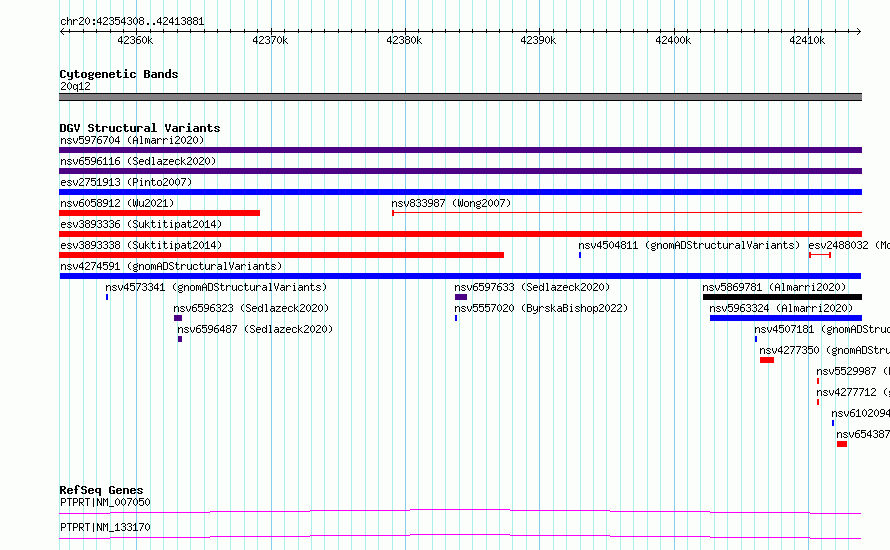The image size is (890, 550).
Task: Click the Cytogenetic Bands track title
Action: [x=119, y=74]
